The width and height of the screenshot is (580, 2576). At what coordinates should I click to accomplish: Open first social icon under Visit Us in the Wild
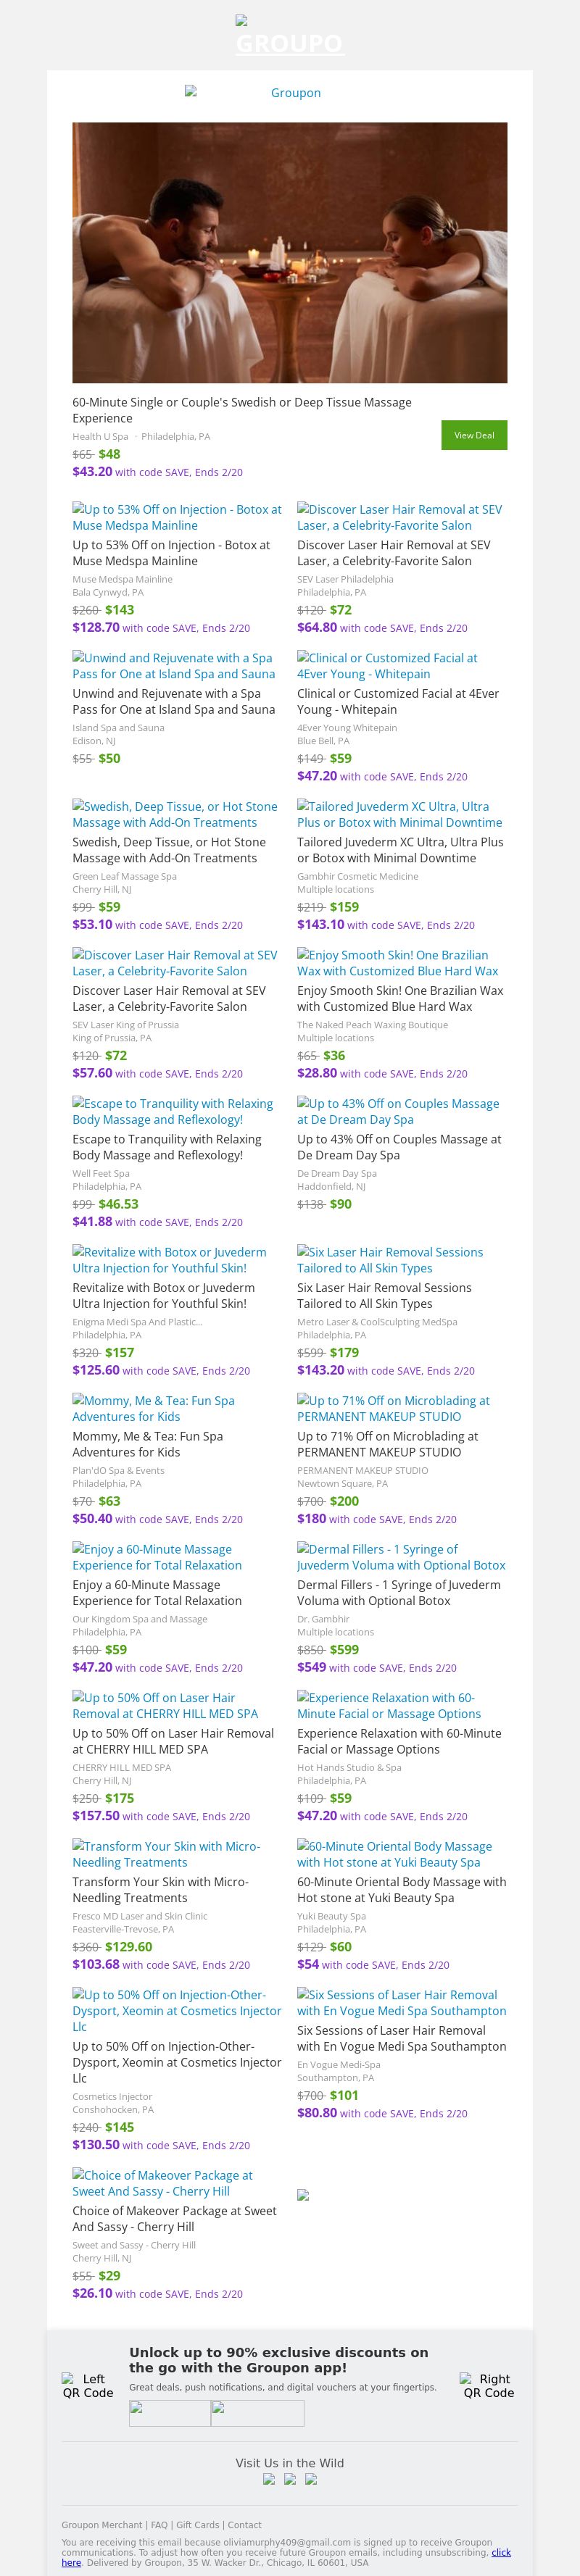(269, 2479)
